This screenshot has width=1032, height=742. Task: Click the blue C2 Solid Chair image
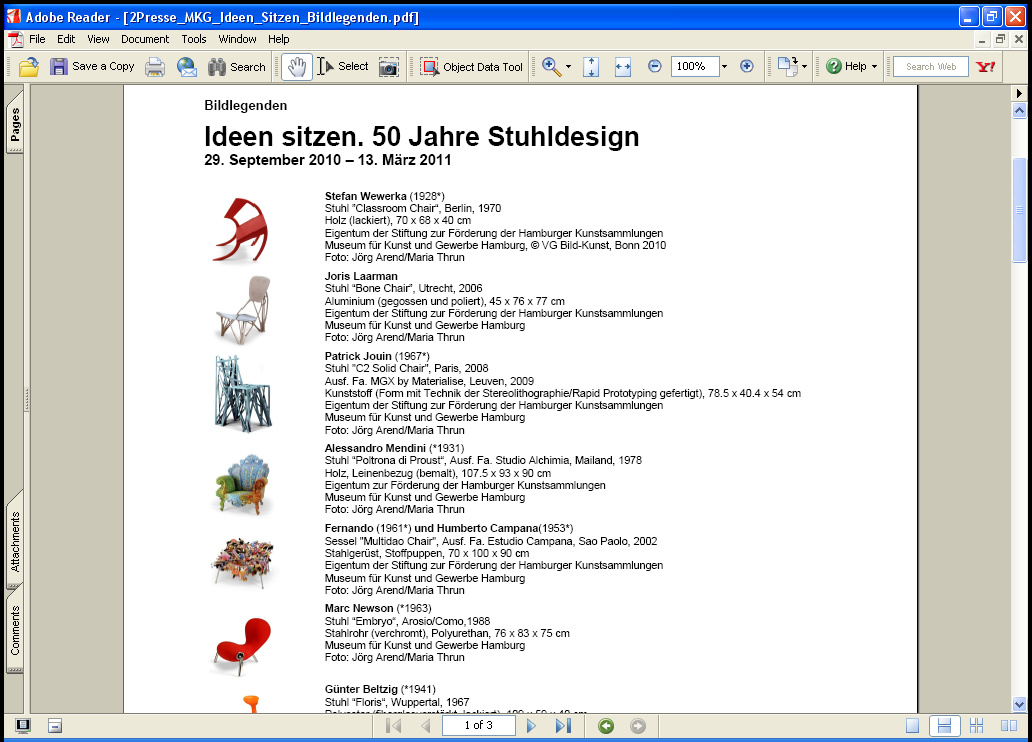pyautogui.click(x=243, y=393)
